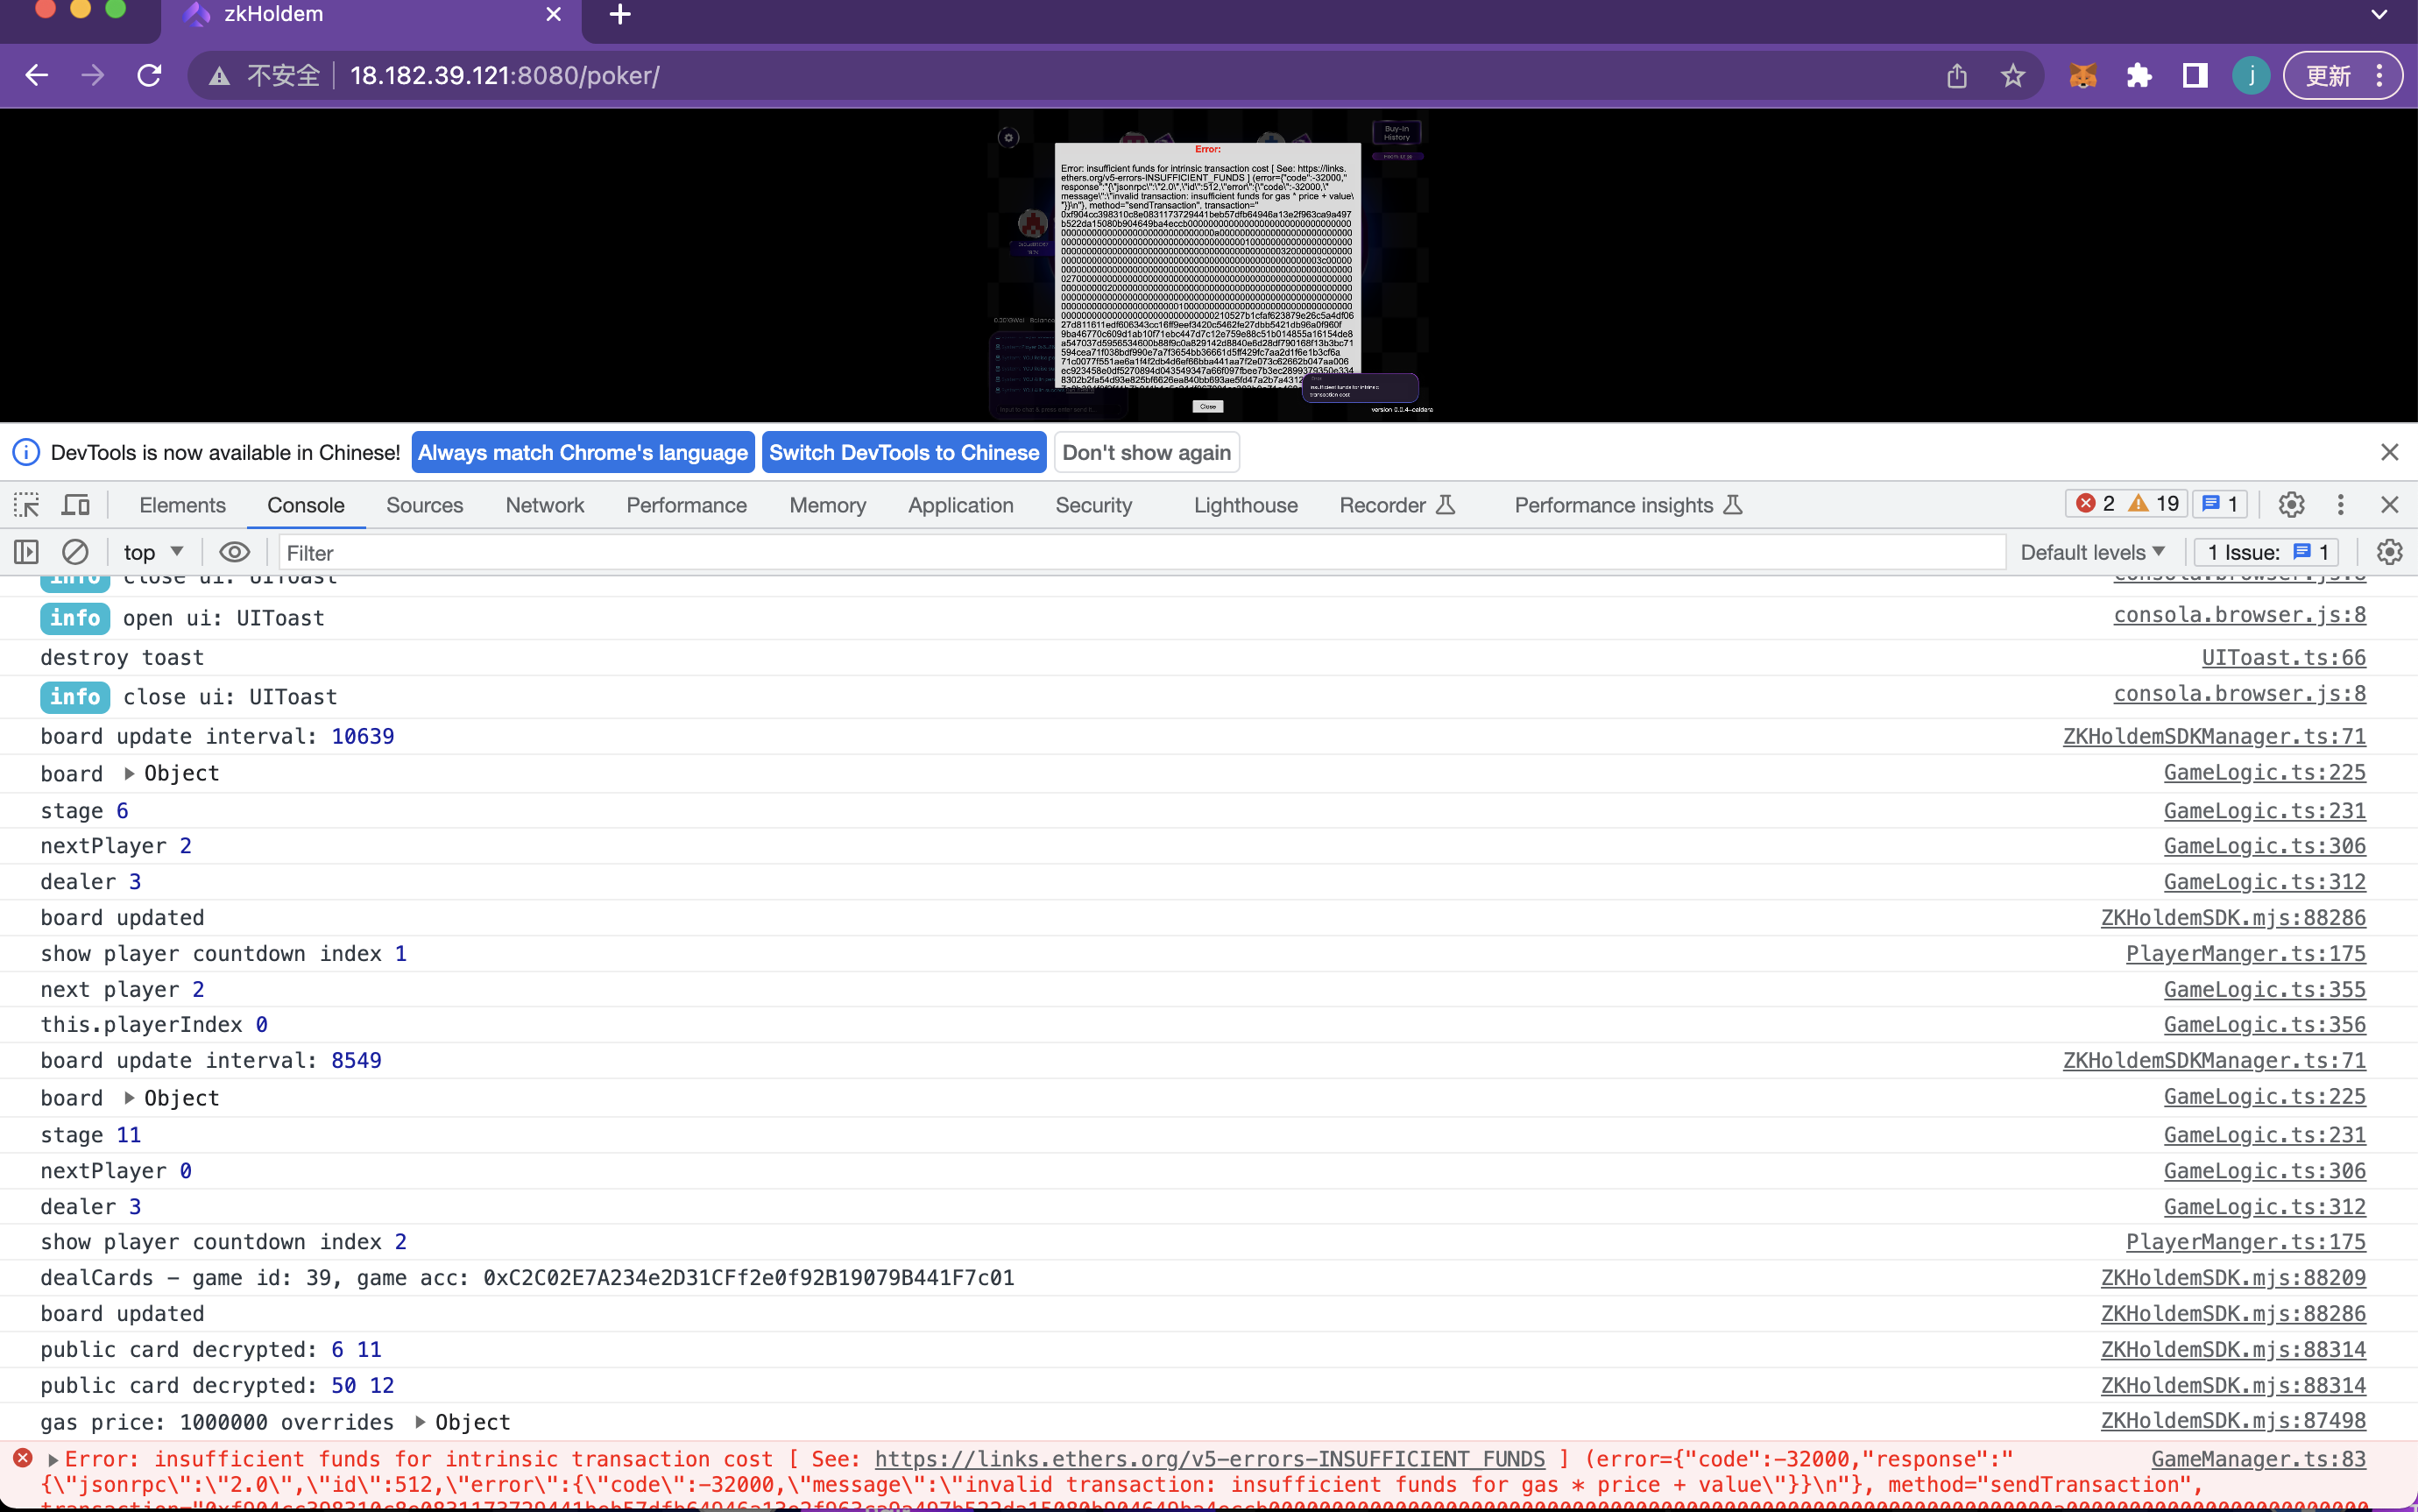Click the Console tab in DevTools
The image size is (2418, 1512).
[x=307, y=505]
